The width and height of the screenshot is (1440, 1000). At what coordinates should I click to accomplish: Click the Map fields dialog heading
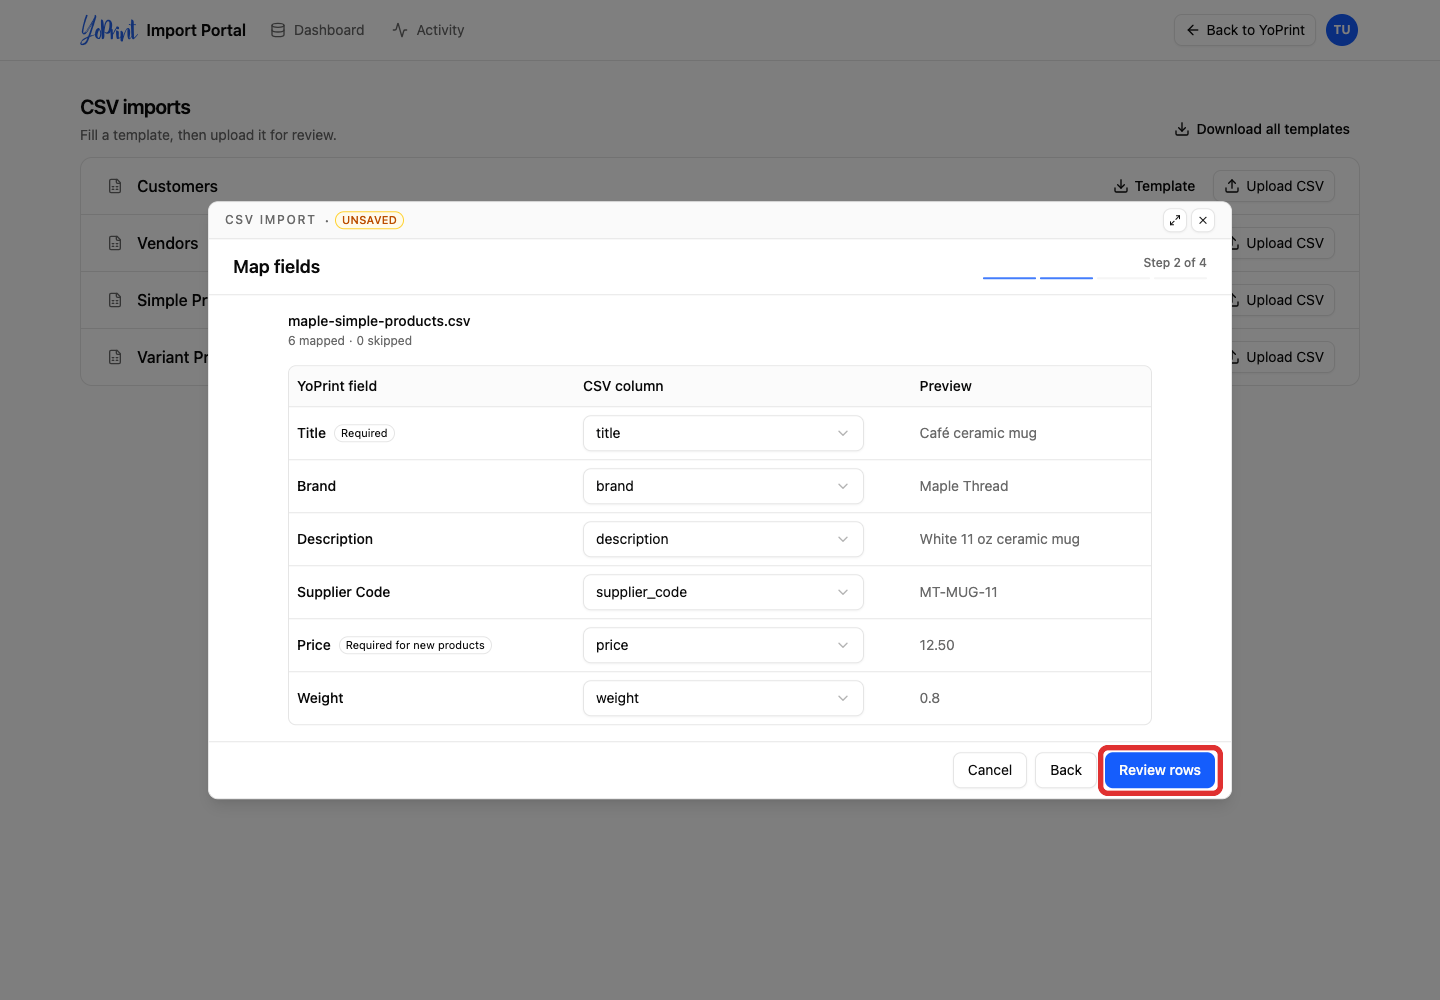(277, 267)
